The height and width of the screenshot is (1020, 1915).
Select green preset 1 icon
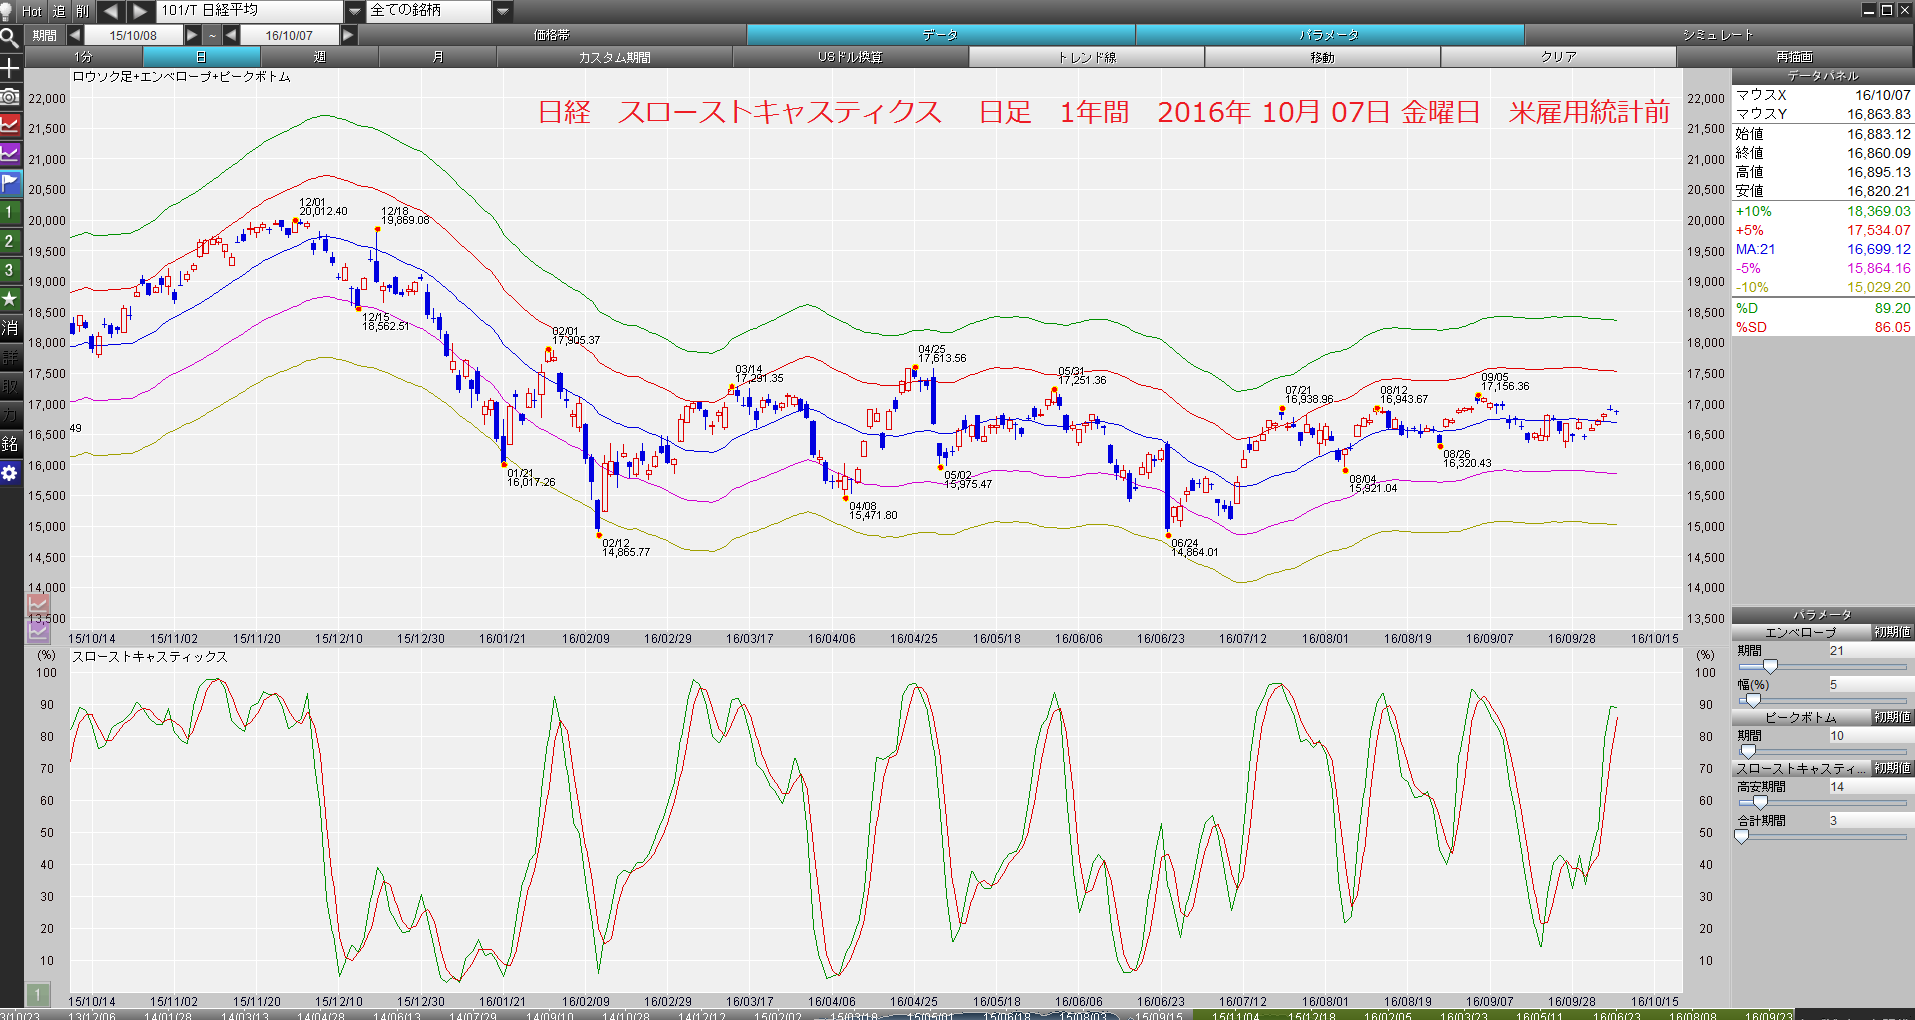(x=10, y=212)
